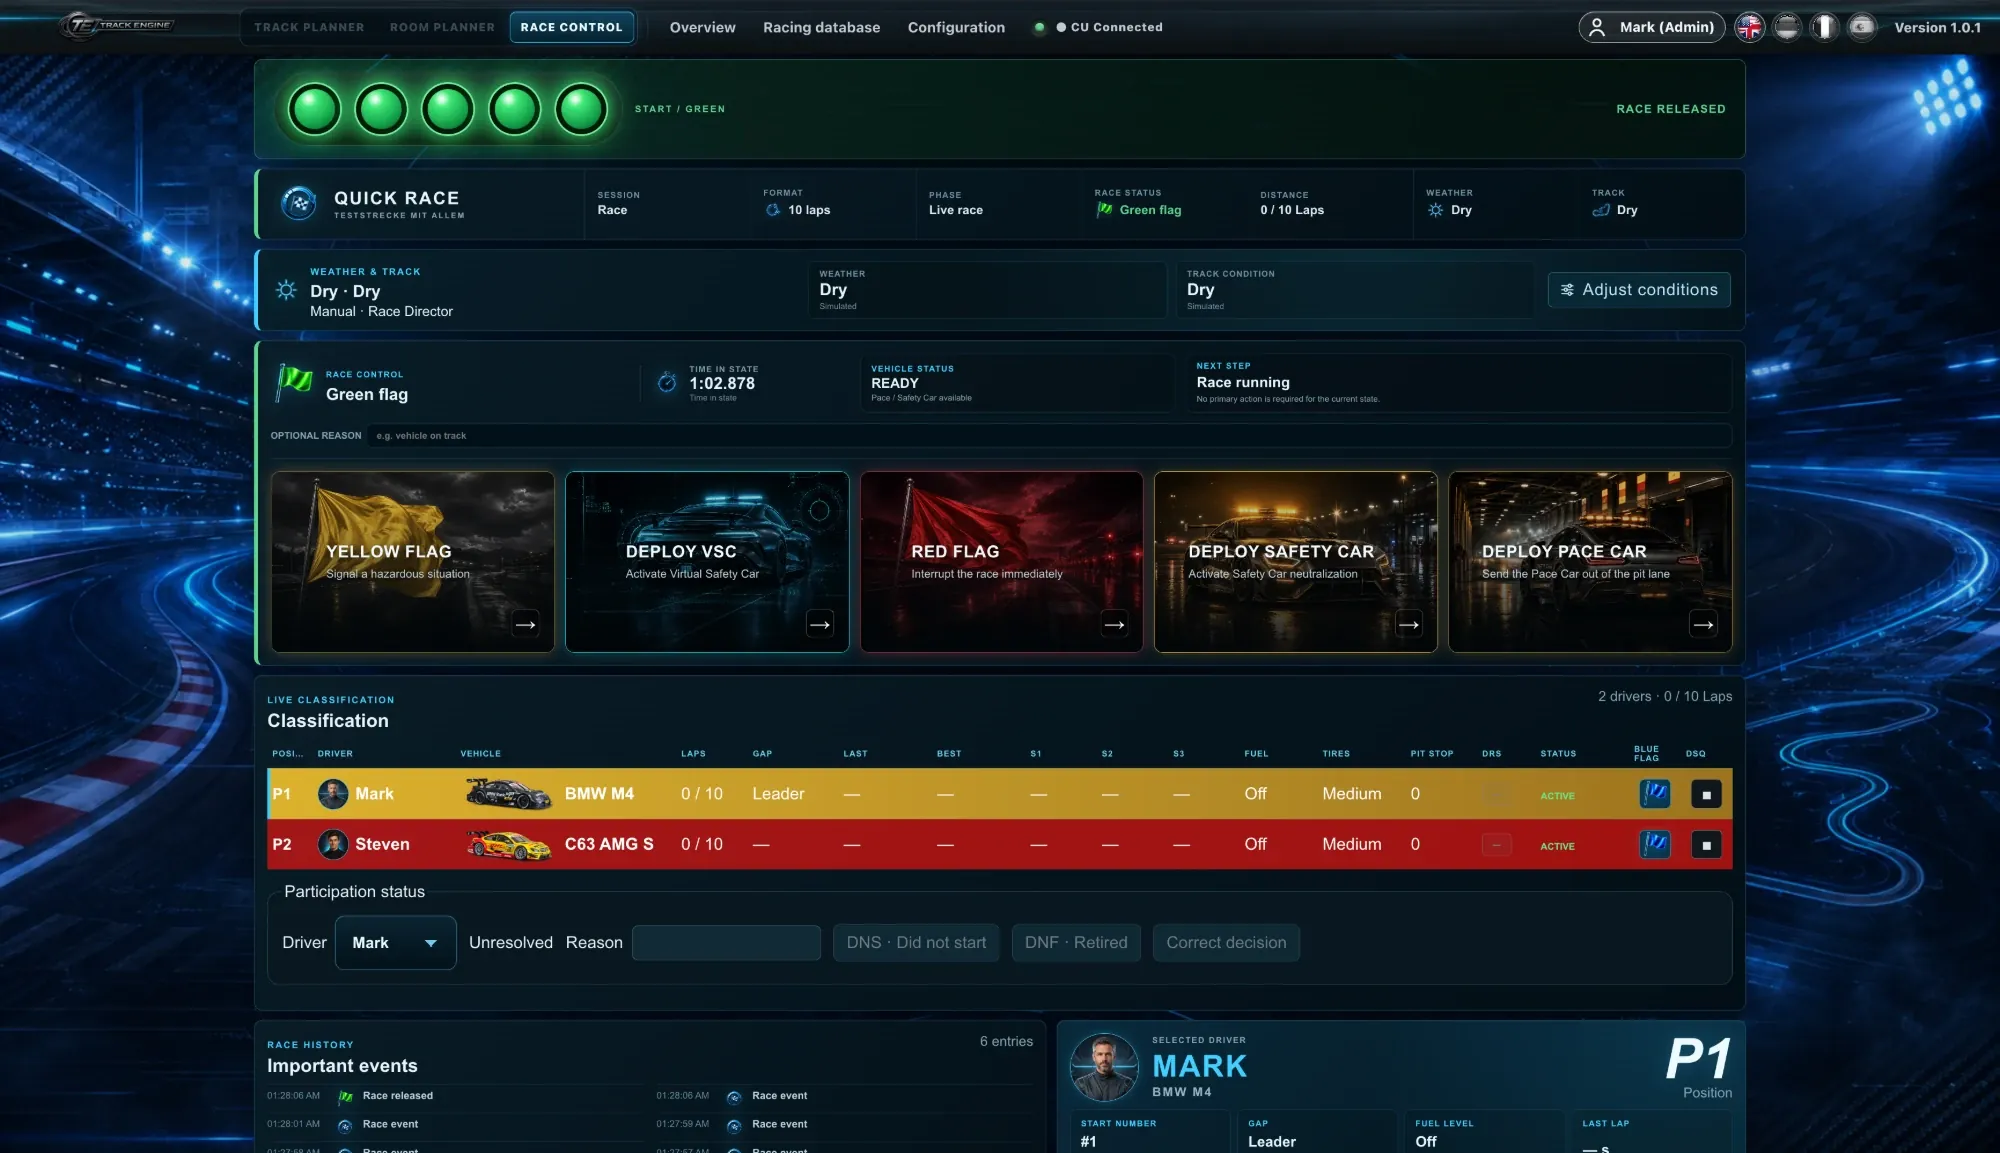Screen dimensions: 2000x1153
Task: Click the Quick Race emblem icon
Action: pos(299,203)
